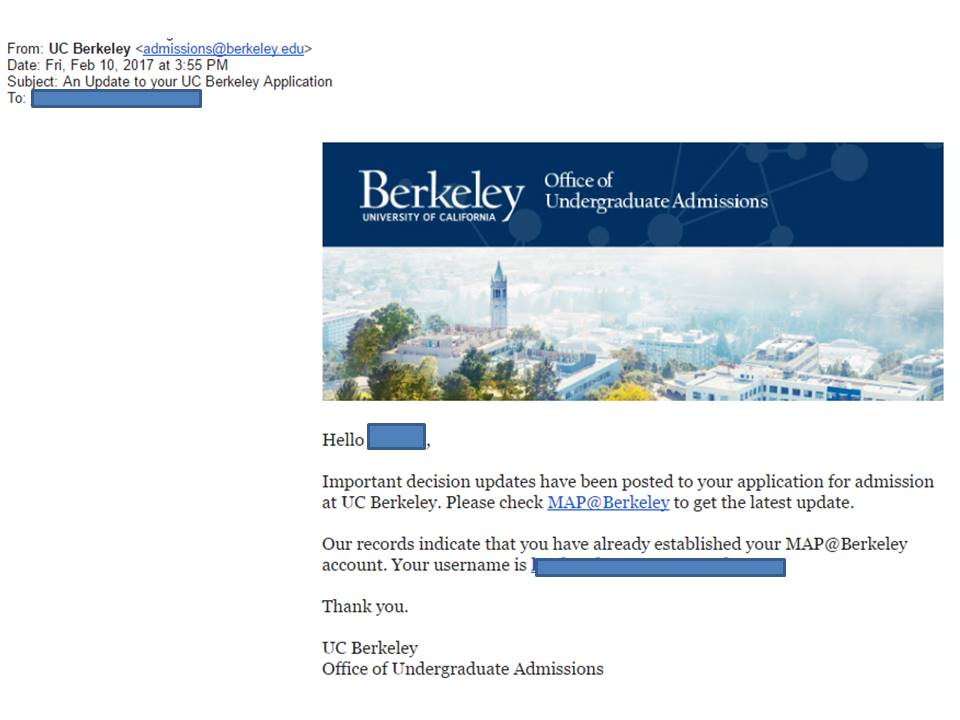Click the redacted name after Hello
The height and width of the screenshot is (720, 960).
point(396,437)
